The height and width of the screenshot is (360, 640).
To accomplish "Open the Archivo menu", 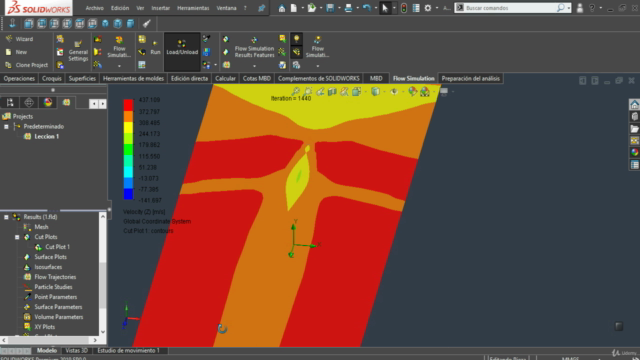I will [x=94, y=8].
